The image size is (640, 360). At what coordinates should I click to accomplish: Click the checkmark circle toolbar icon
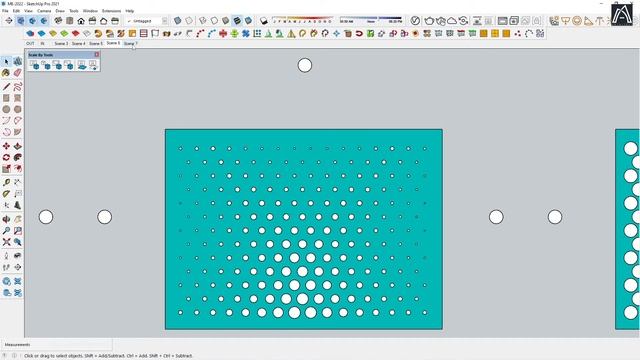[x=415, y=20]
